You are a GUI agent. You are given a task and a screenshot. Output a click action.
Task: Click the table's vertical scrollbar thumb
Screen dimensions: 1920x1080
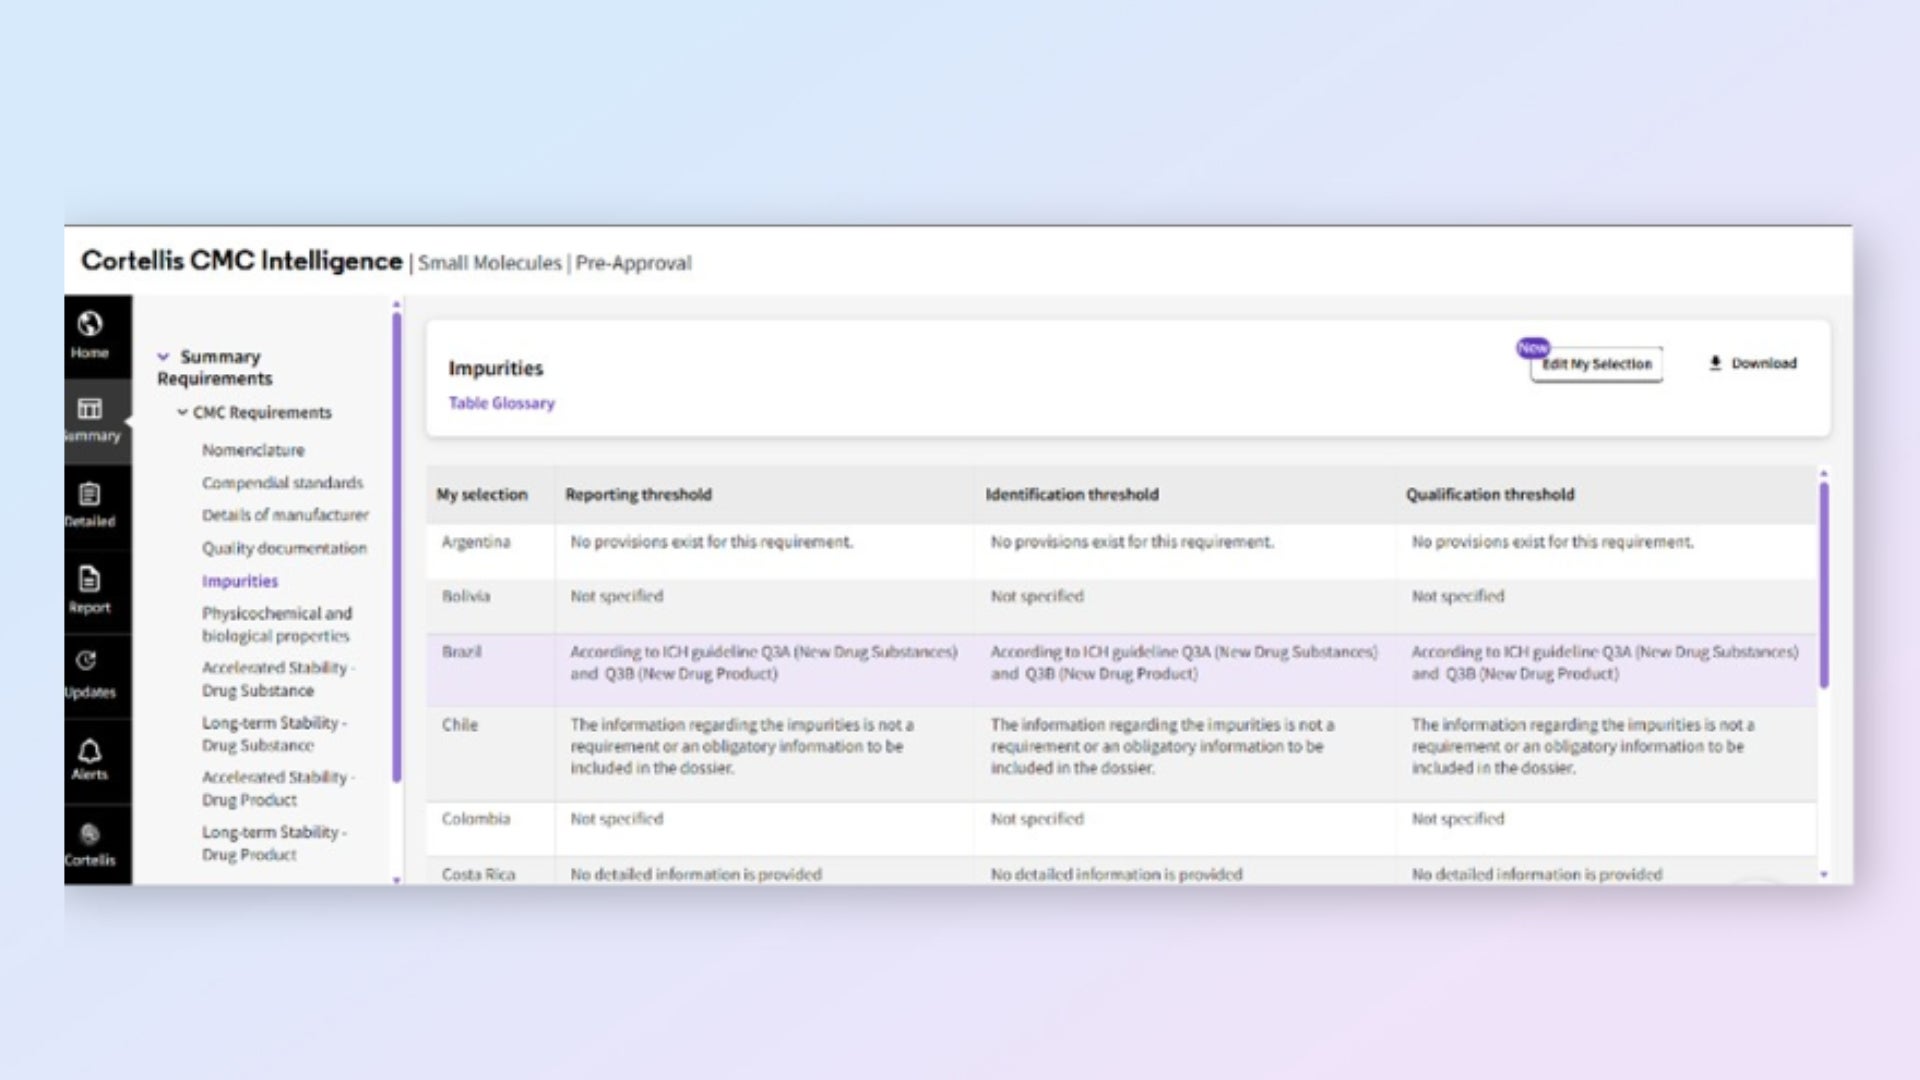1823,585
